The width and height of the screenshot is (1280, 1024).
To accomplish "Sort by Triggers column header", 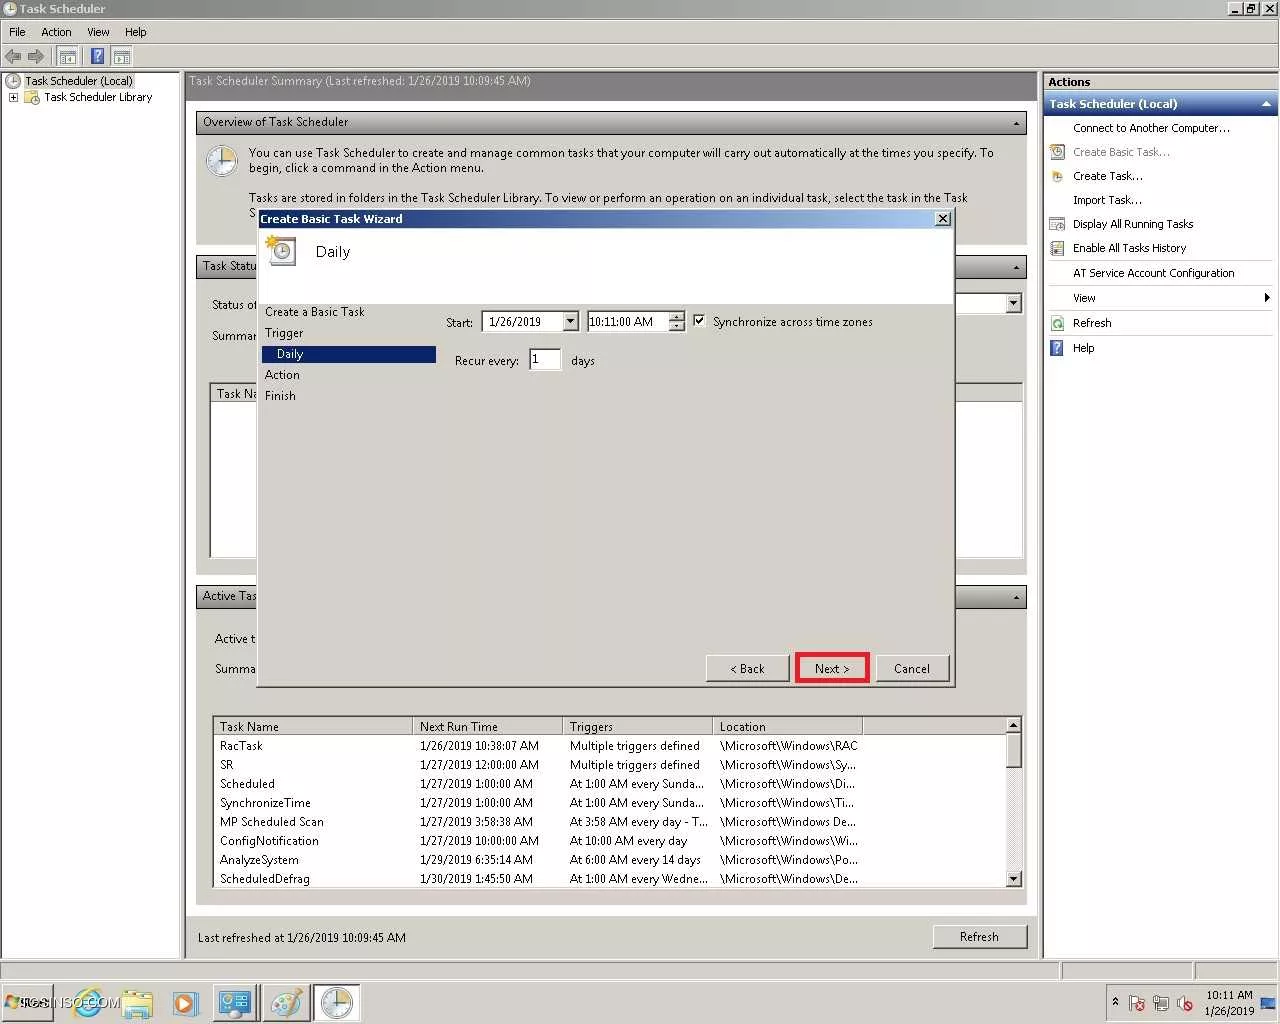I will tap(638, 726).
